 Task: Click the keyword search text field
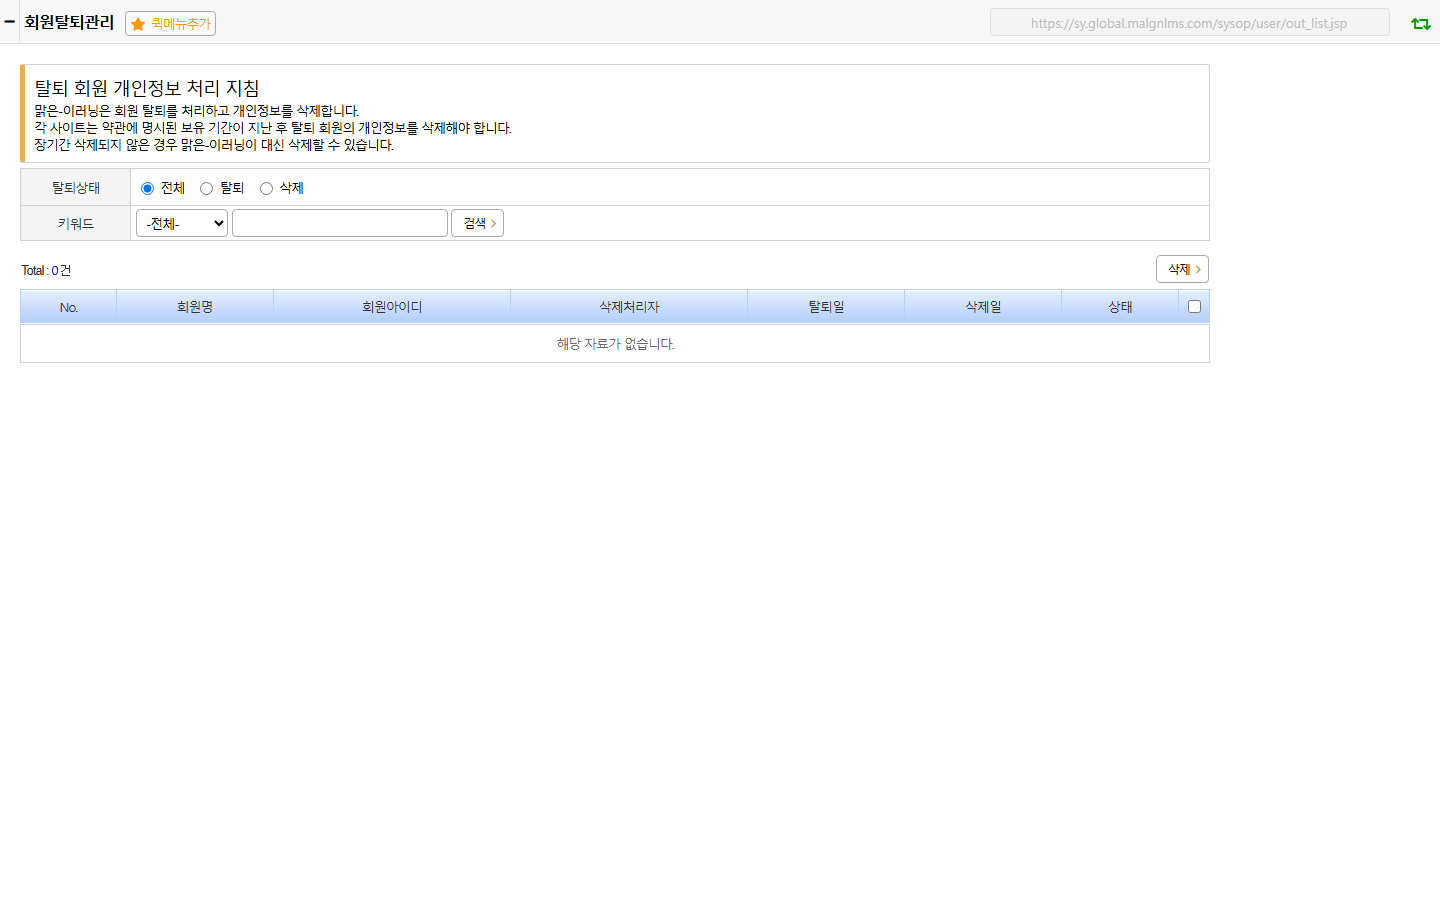point(340,223)
